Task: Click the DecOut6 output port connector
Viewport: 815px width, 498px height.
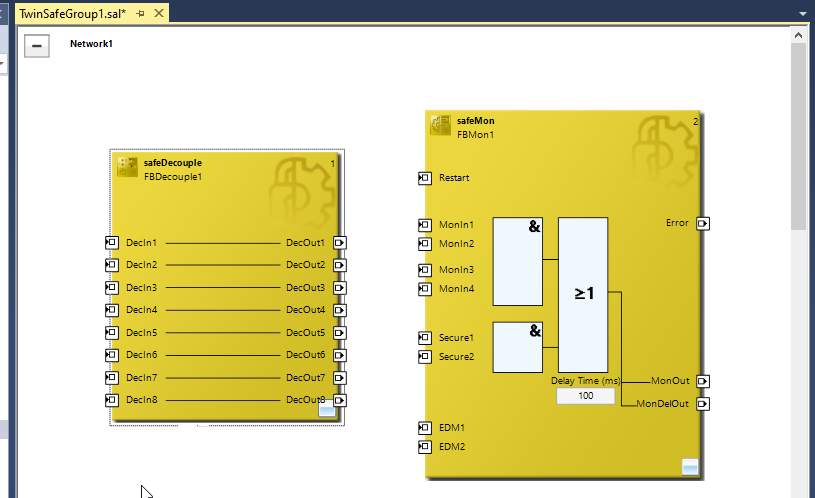Action: point(339,355)
